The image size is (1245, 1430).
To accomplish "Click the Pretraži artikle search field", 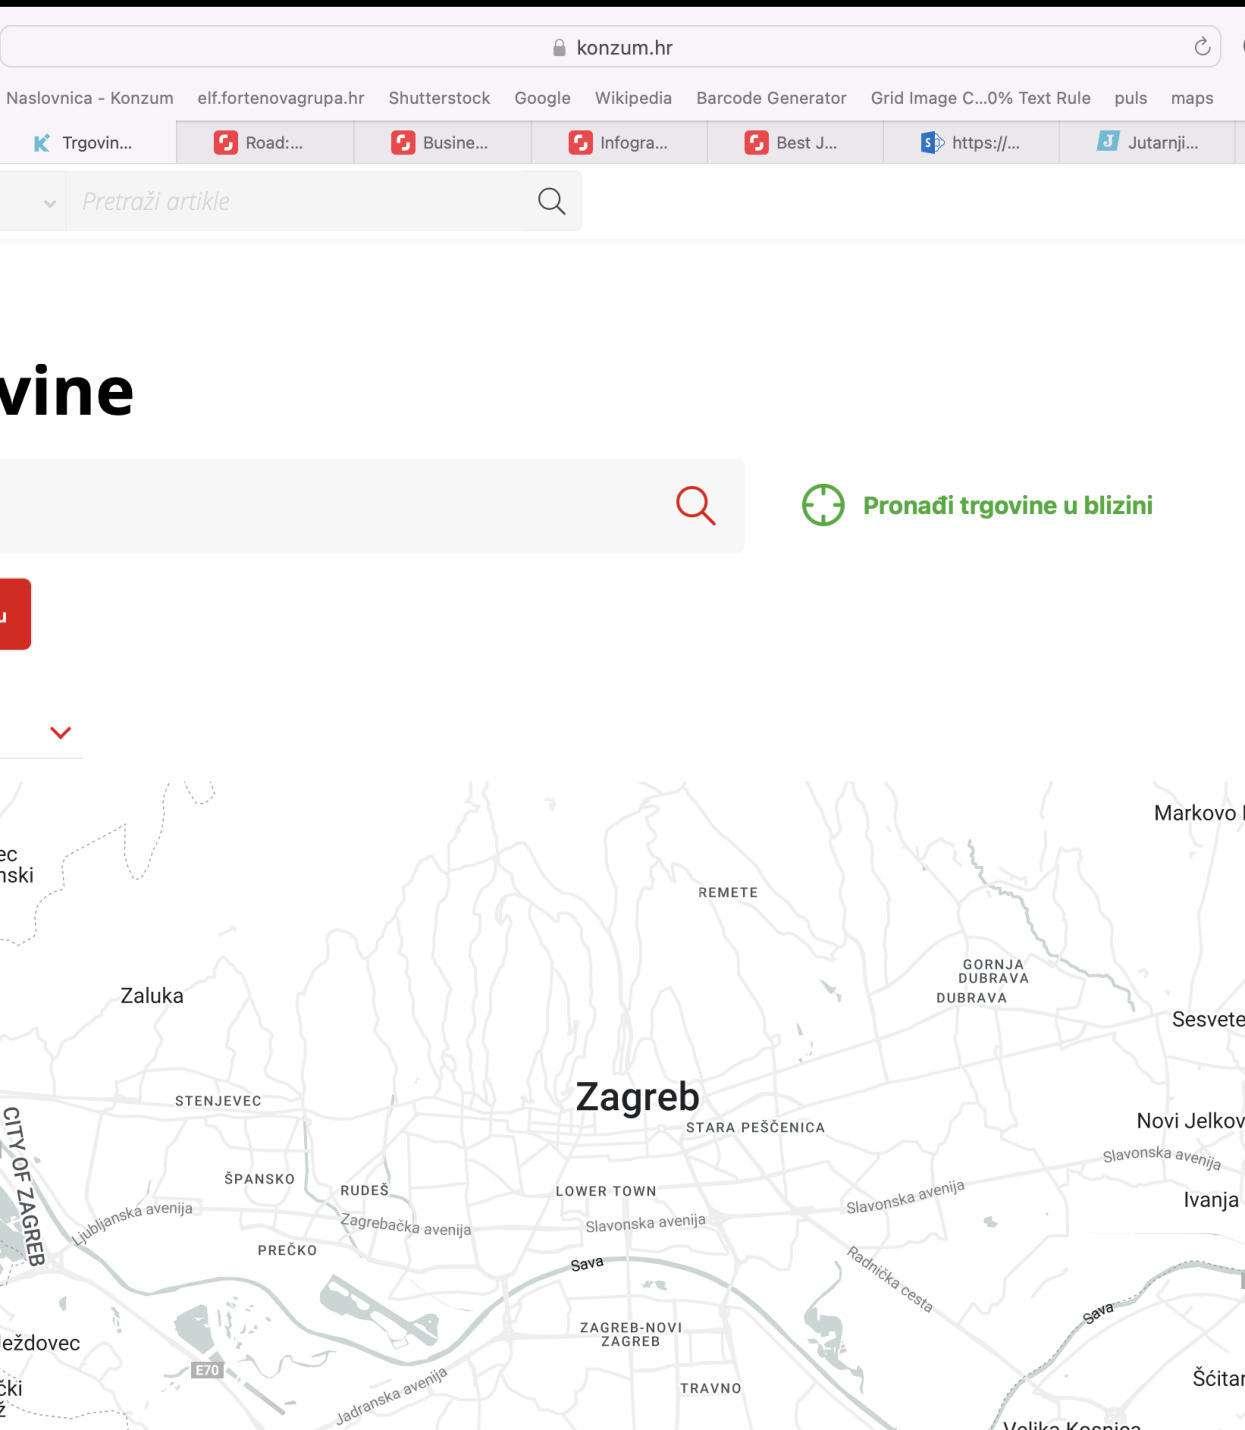I will [295, 201].
